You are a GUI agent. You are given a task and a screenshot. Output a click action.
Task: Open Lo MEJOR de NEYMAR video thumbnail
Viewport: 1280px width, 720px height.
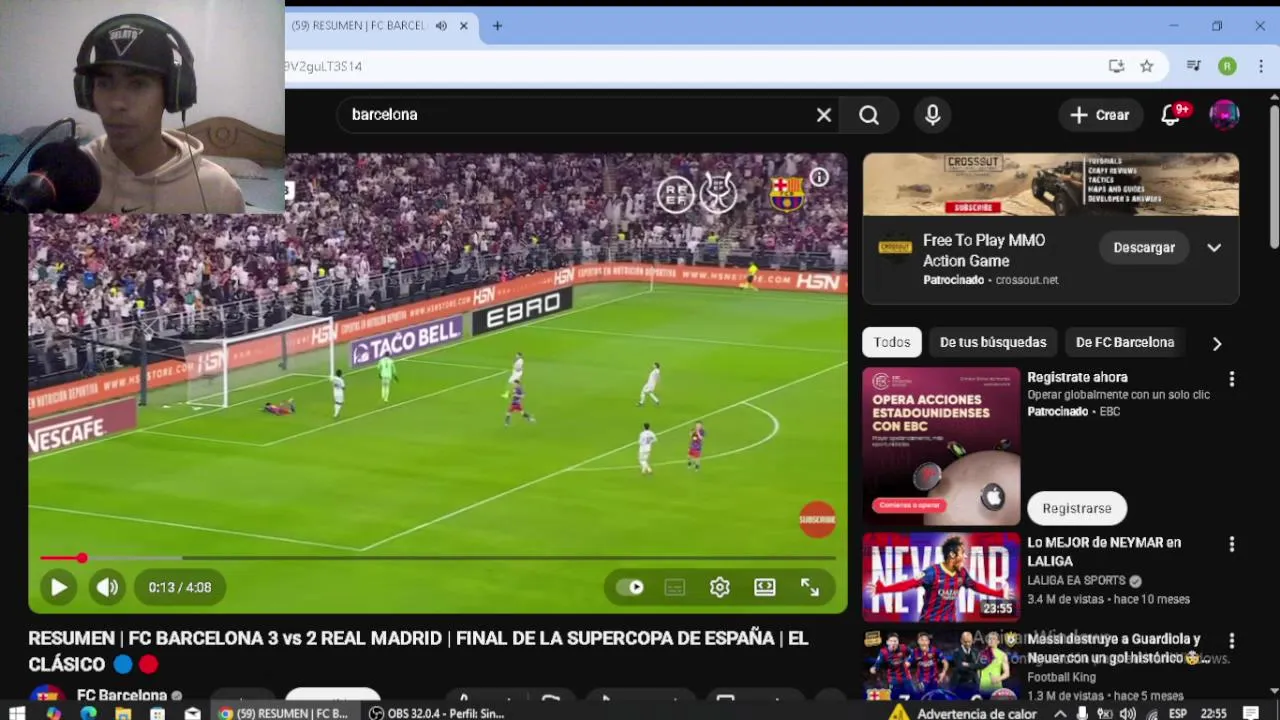click(941, 577)
